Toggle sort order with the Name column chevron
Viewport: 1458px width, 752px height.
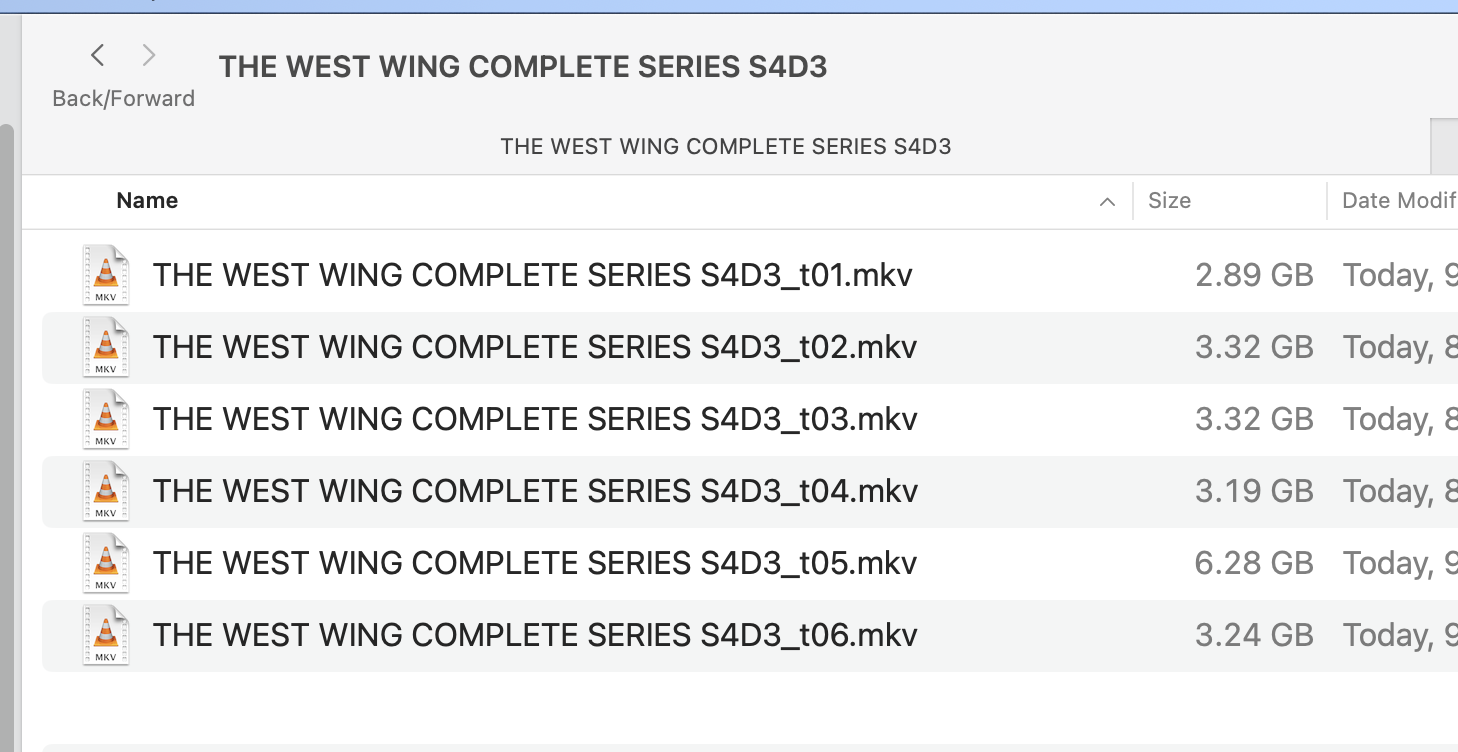(1107, 202)
